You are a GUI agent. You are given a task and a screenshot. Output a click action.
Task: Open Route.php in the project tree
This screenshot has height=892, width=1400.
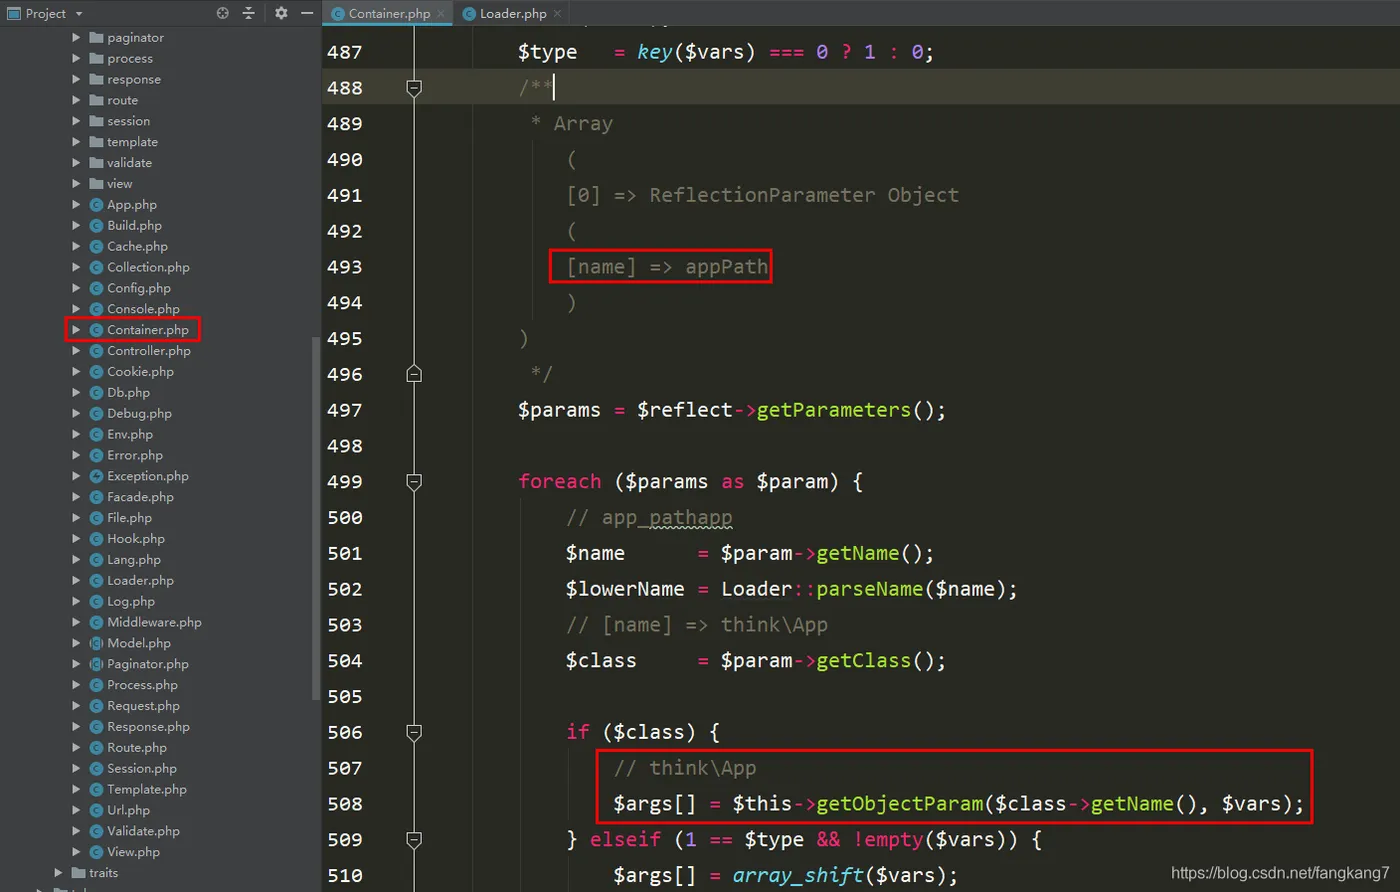137,748
